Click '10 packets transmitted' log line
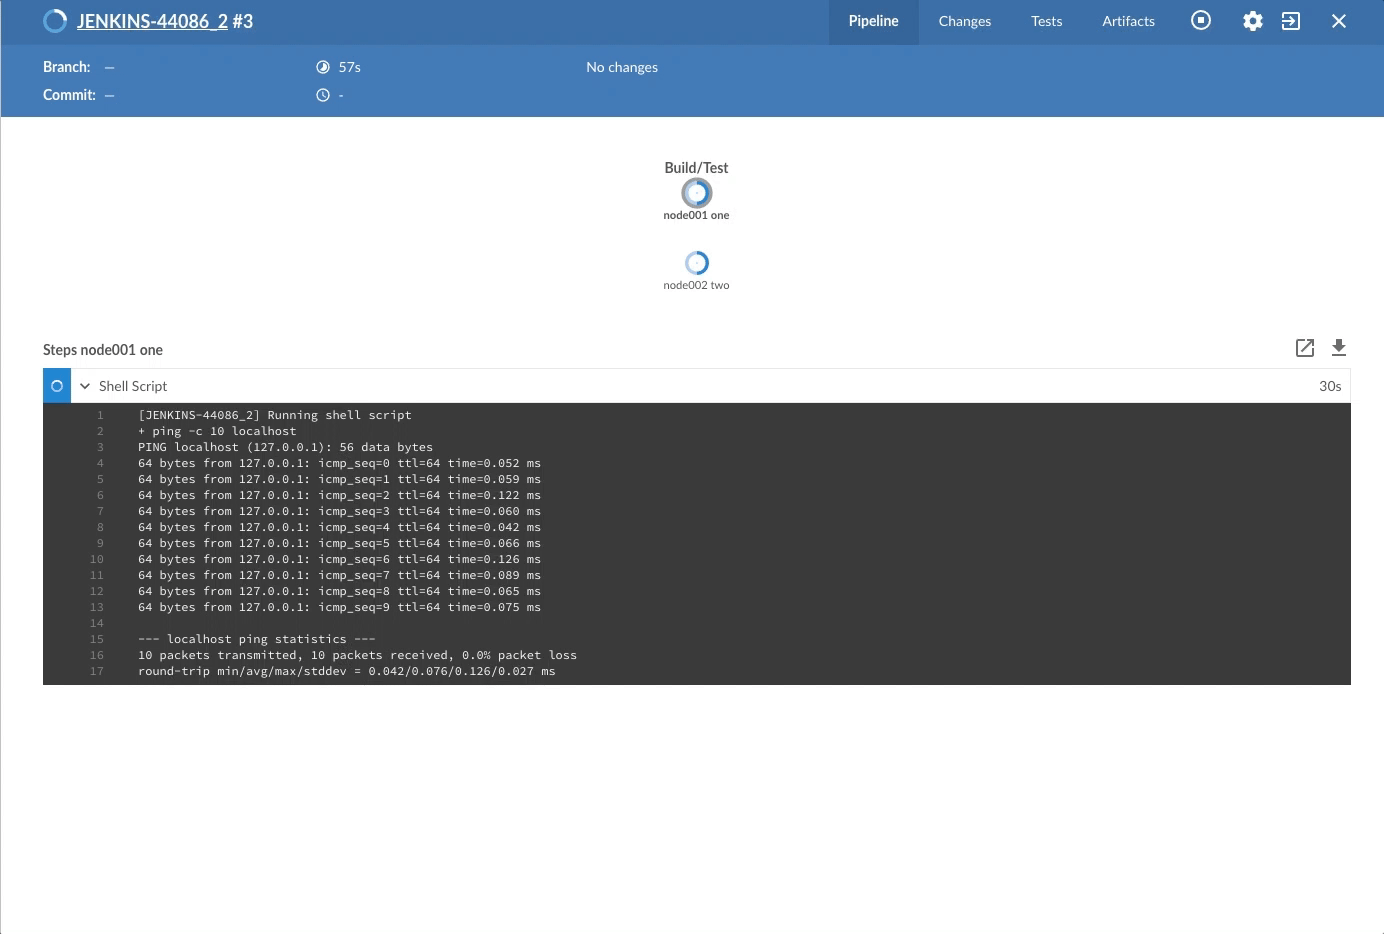Screen dimensions: 1384x934 point(357,655)
